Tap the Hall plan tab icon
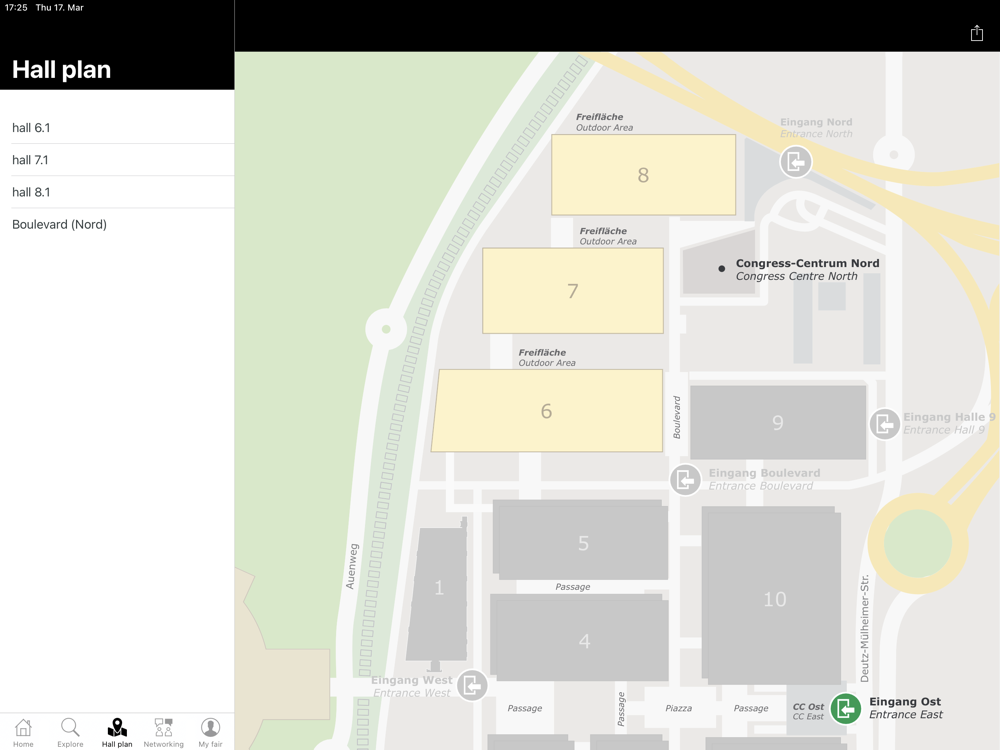 pyautogui.click(x=117, y=731)
